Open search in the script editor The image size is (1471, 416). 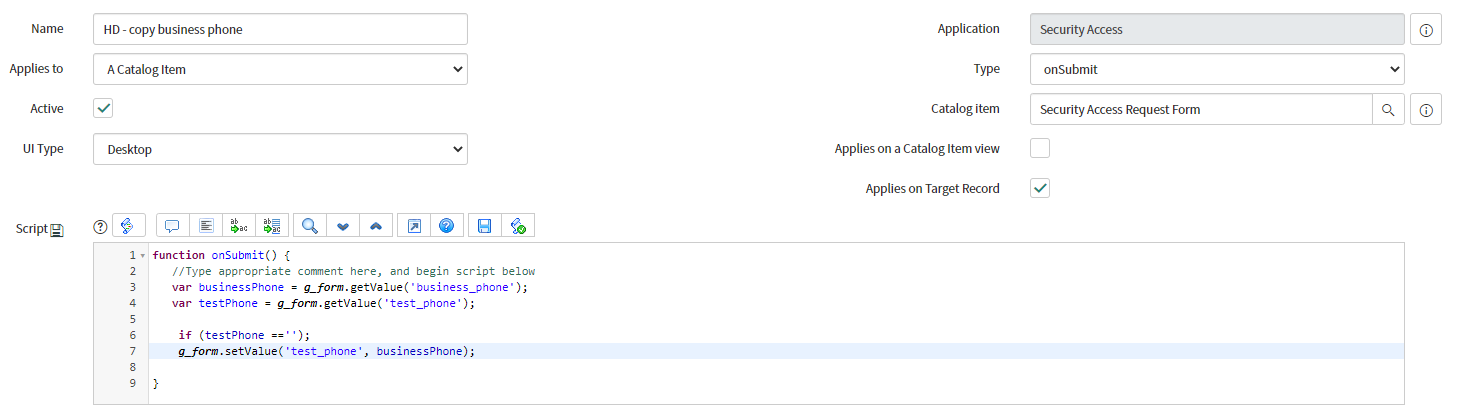(310, 226)
